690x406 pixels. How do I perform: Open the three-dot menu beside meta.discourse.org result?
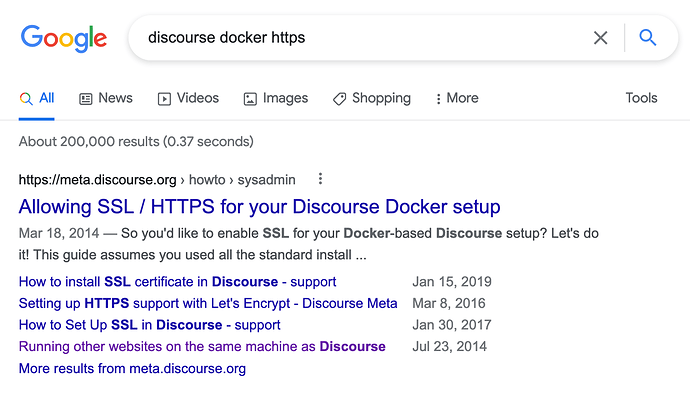(x=320, y=179)
